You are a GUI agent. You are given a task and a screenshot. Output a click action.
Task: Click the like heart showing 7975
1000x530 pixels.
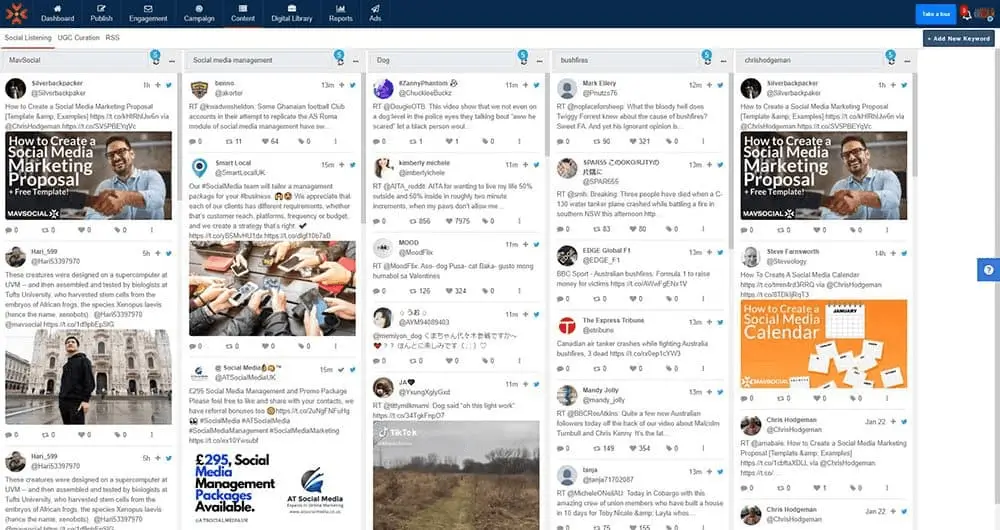[x=449, y=221]
